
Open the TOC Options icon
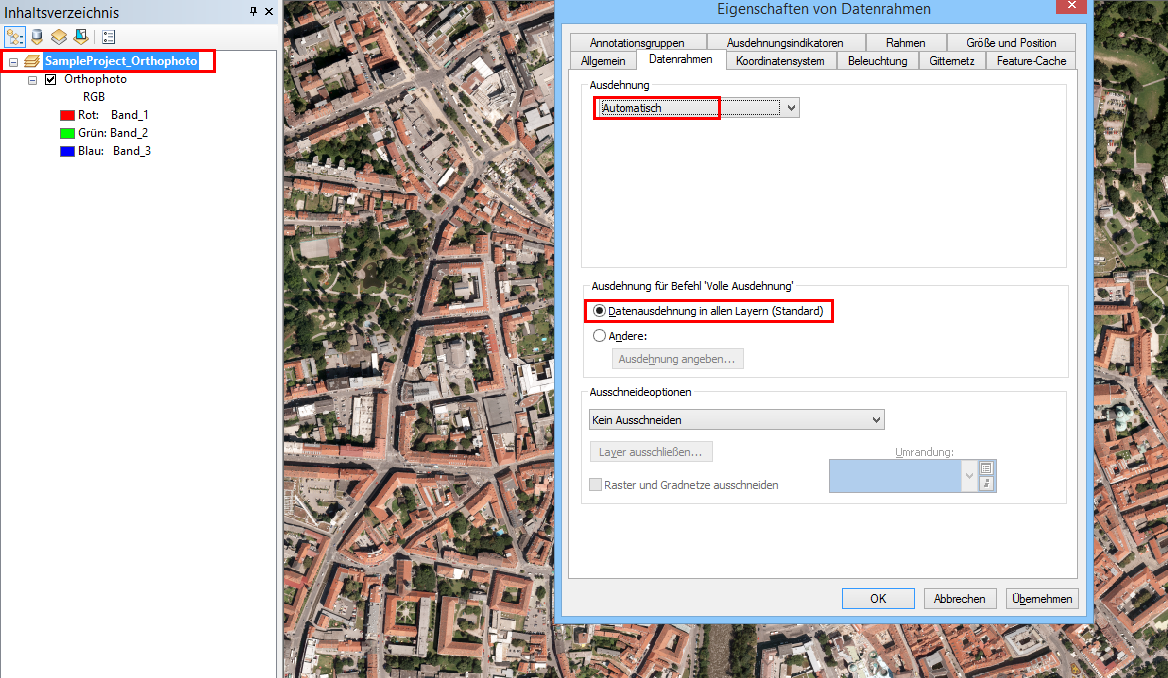pyautogui.click(x=107, y=36)
